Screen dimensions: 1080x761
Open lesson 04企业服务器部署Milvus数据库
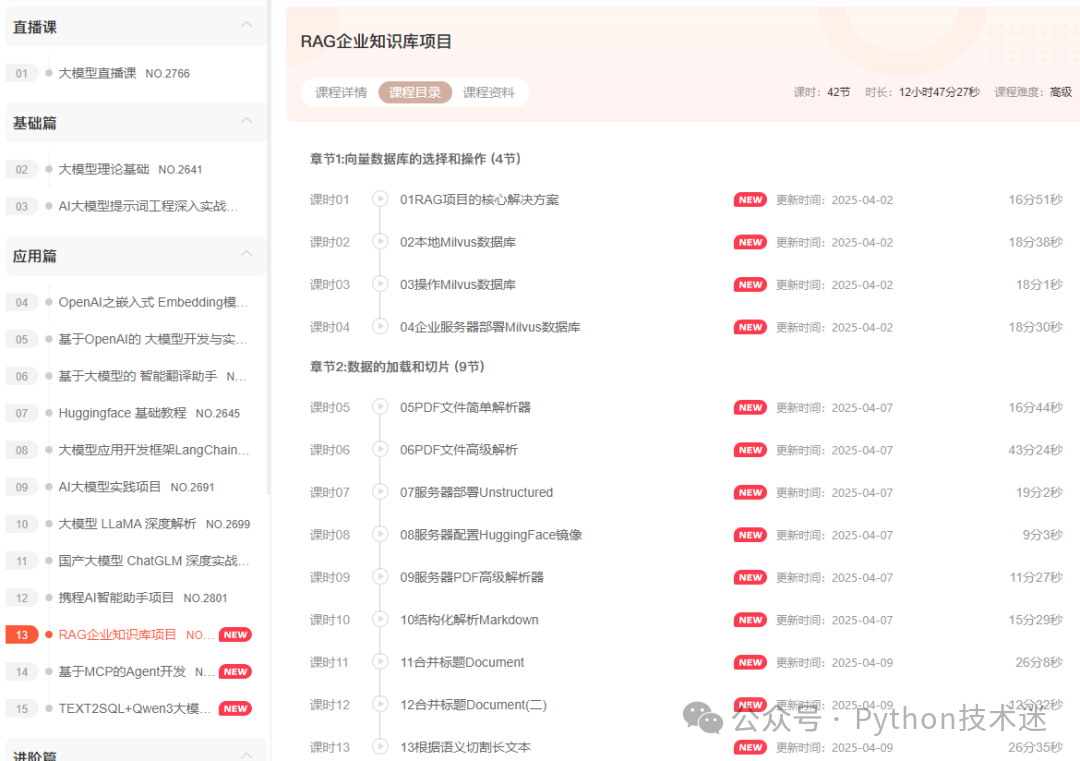click(x=490, y=327)
